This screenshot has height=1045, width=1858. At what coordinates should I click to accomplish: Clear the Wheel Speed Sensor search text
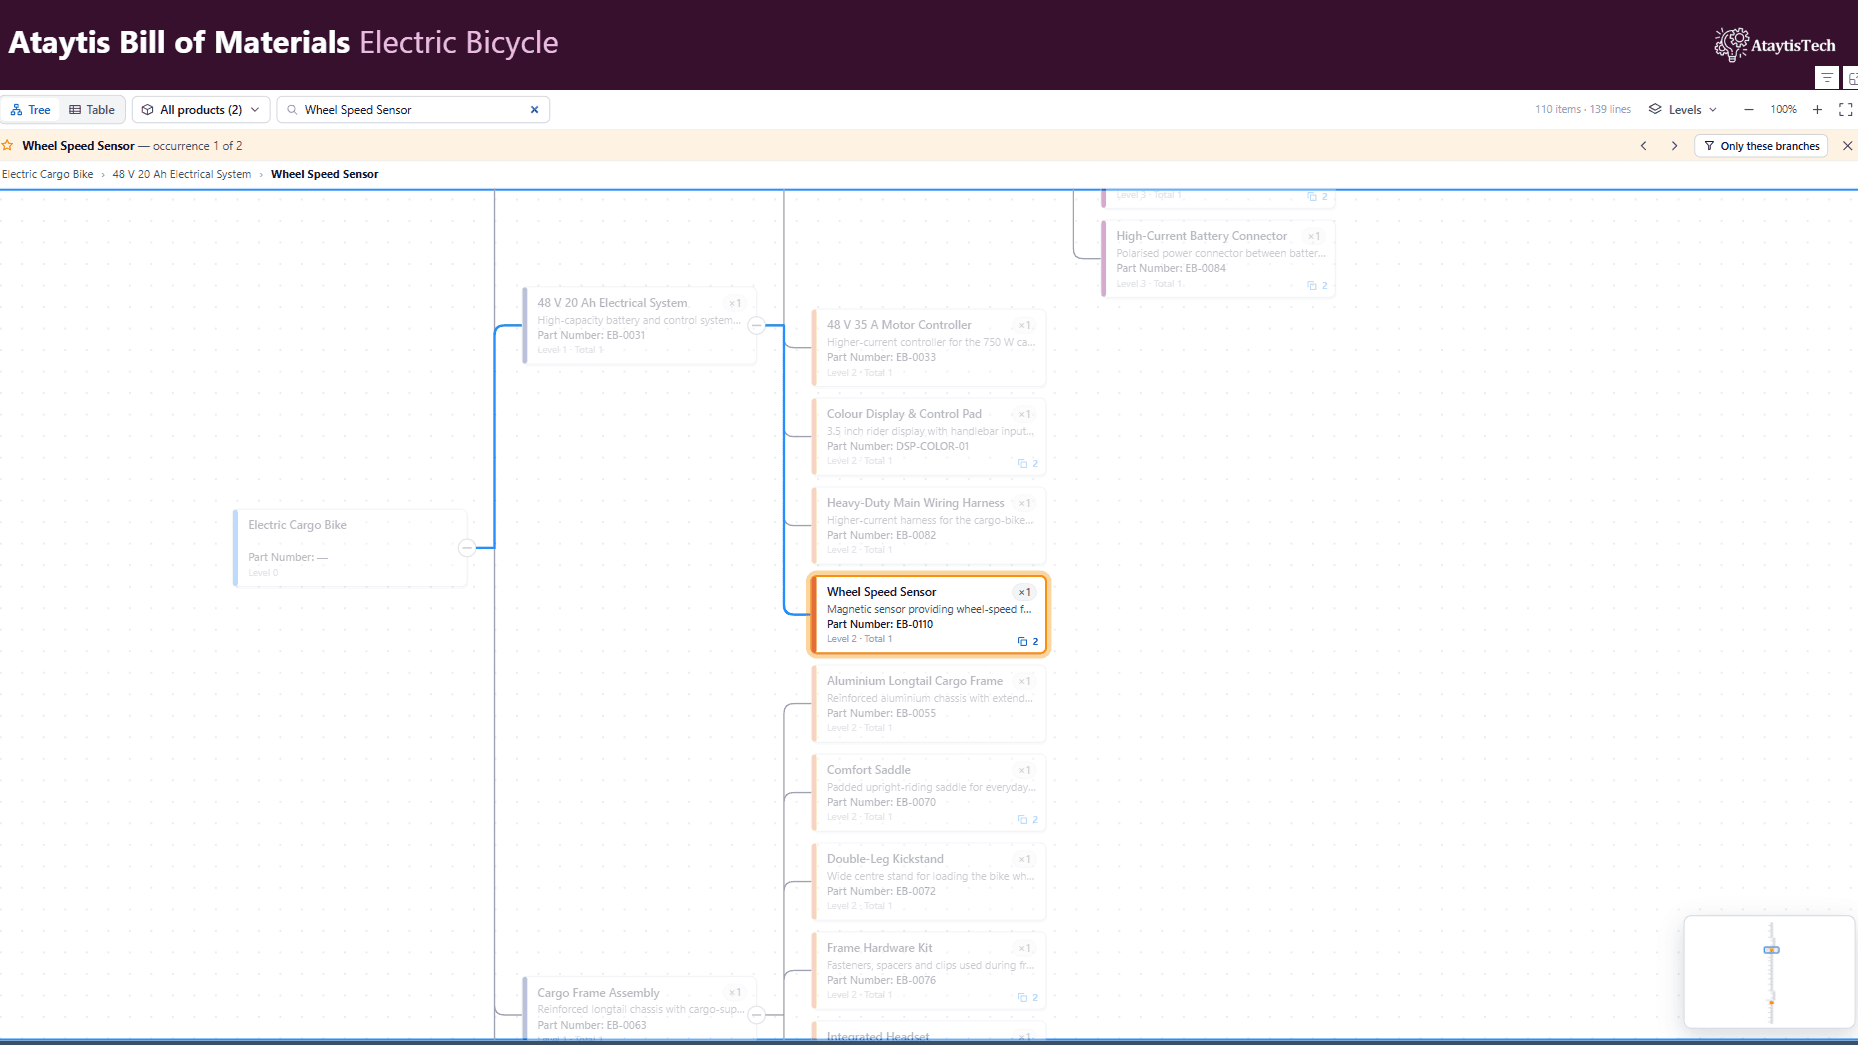pyautogui.click(x=534, y=110)
